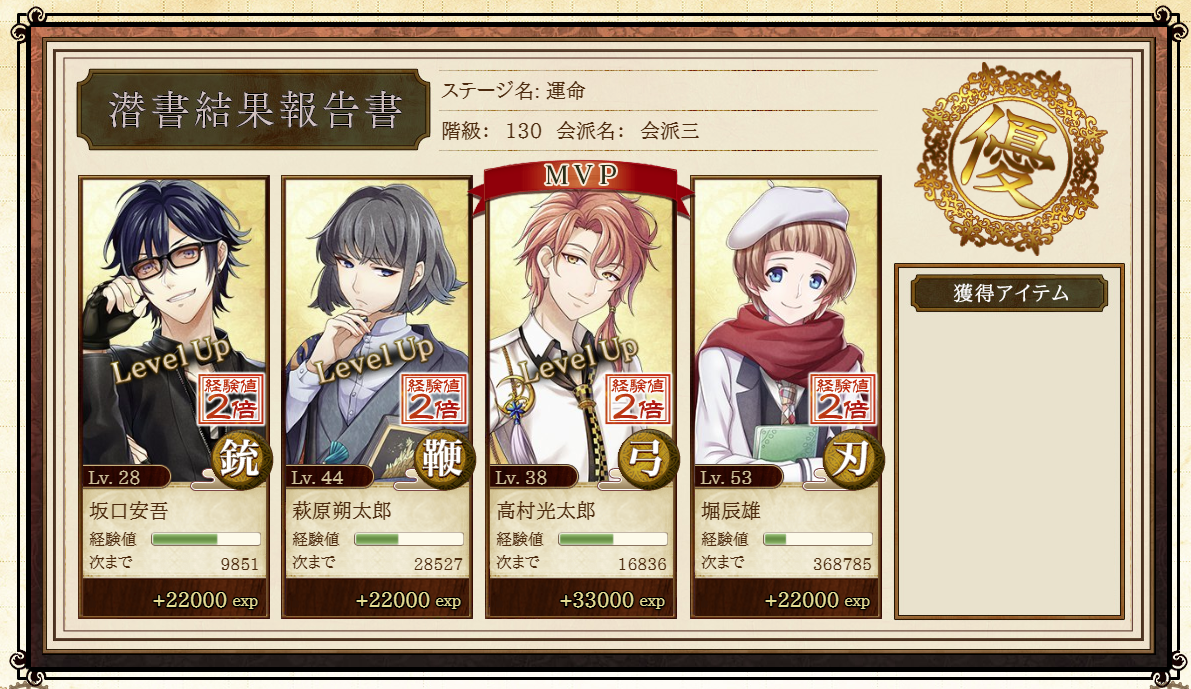Select 萩原朔太郎 character portrait
The image size is (1191, 689).
pyautogui.click(x=377, y=327)
